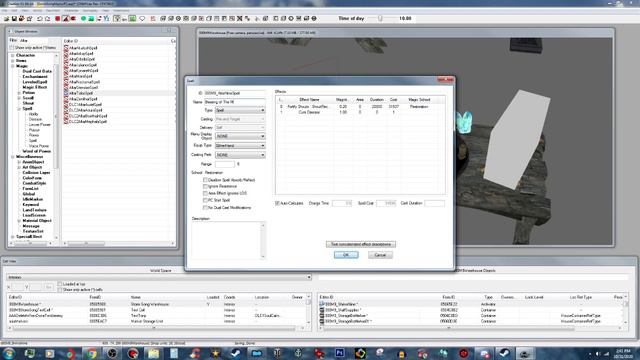
Task: Click the spell ID input field
Action: [235, 93]
